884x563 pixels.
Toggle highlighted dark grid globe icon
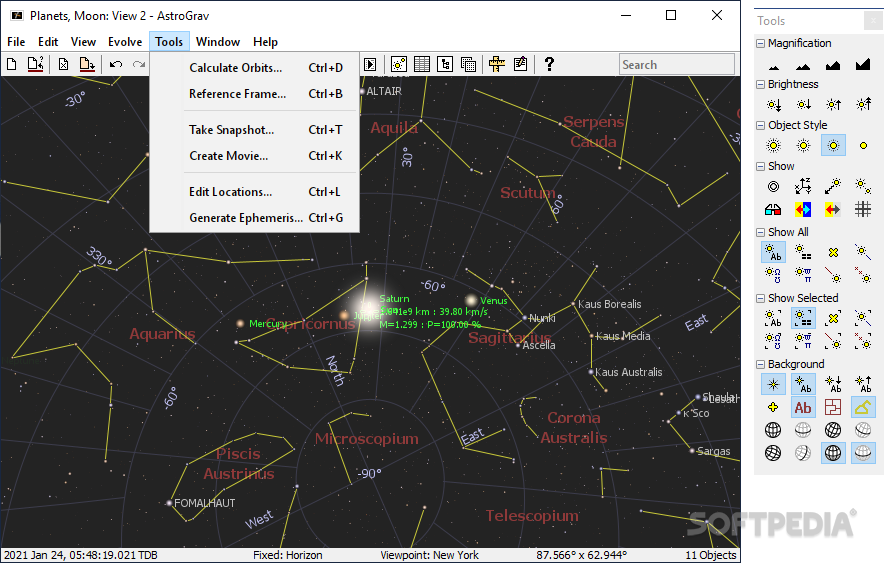point(833,453)
